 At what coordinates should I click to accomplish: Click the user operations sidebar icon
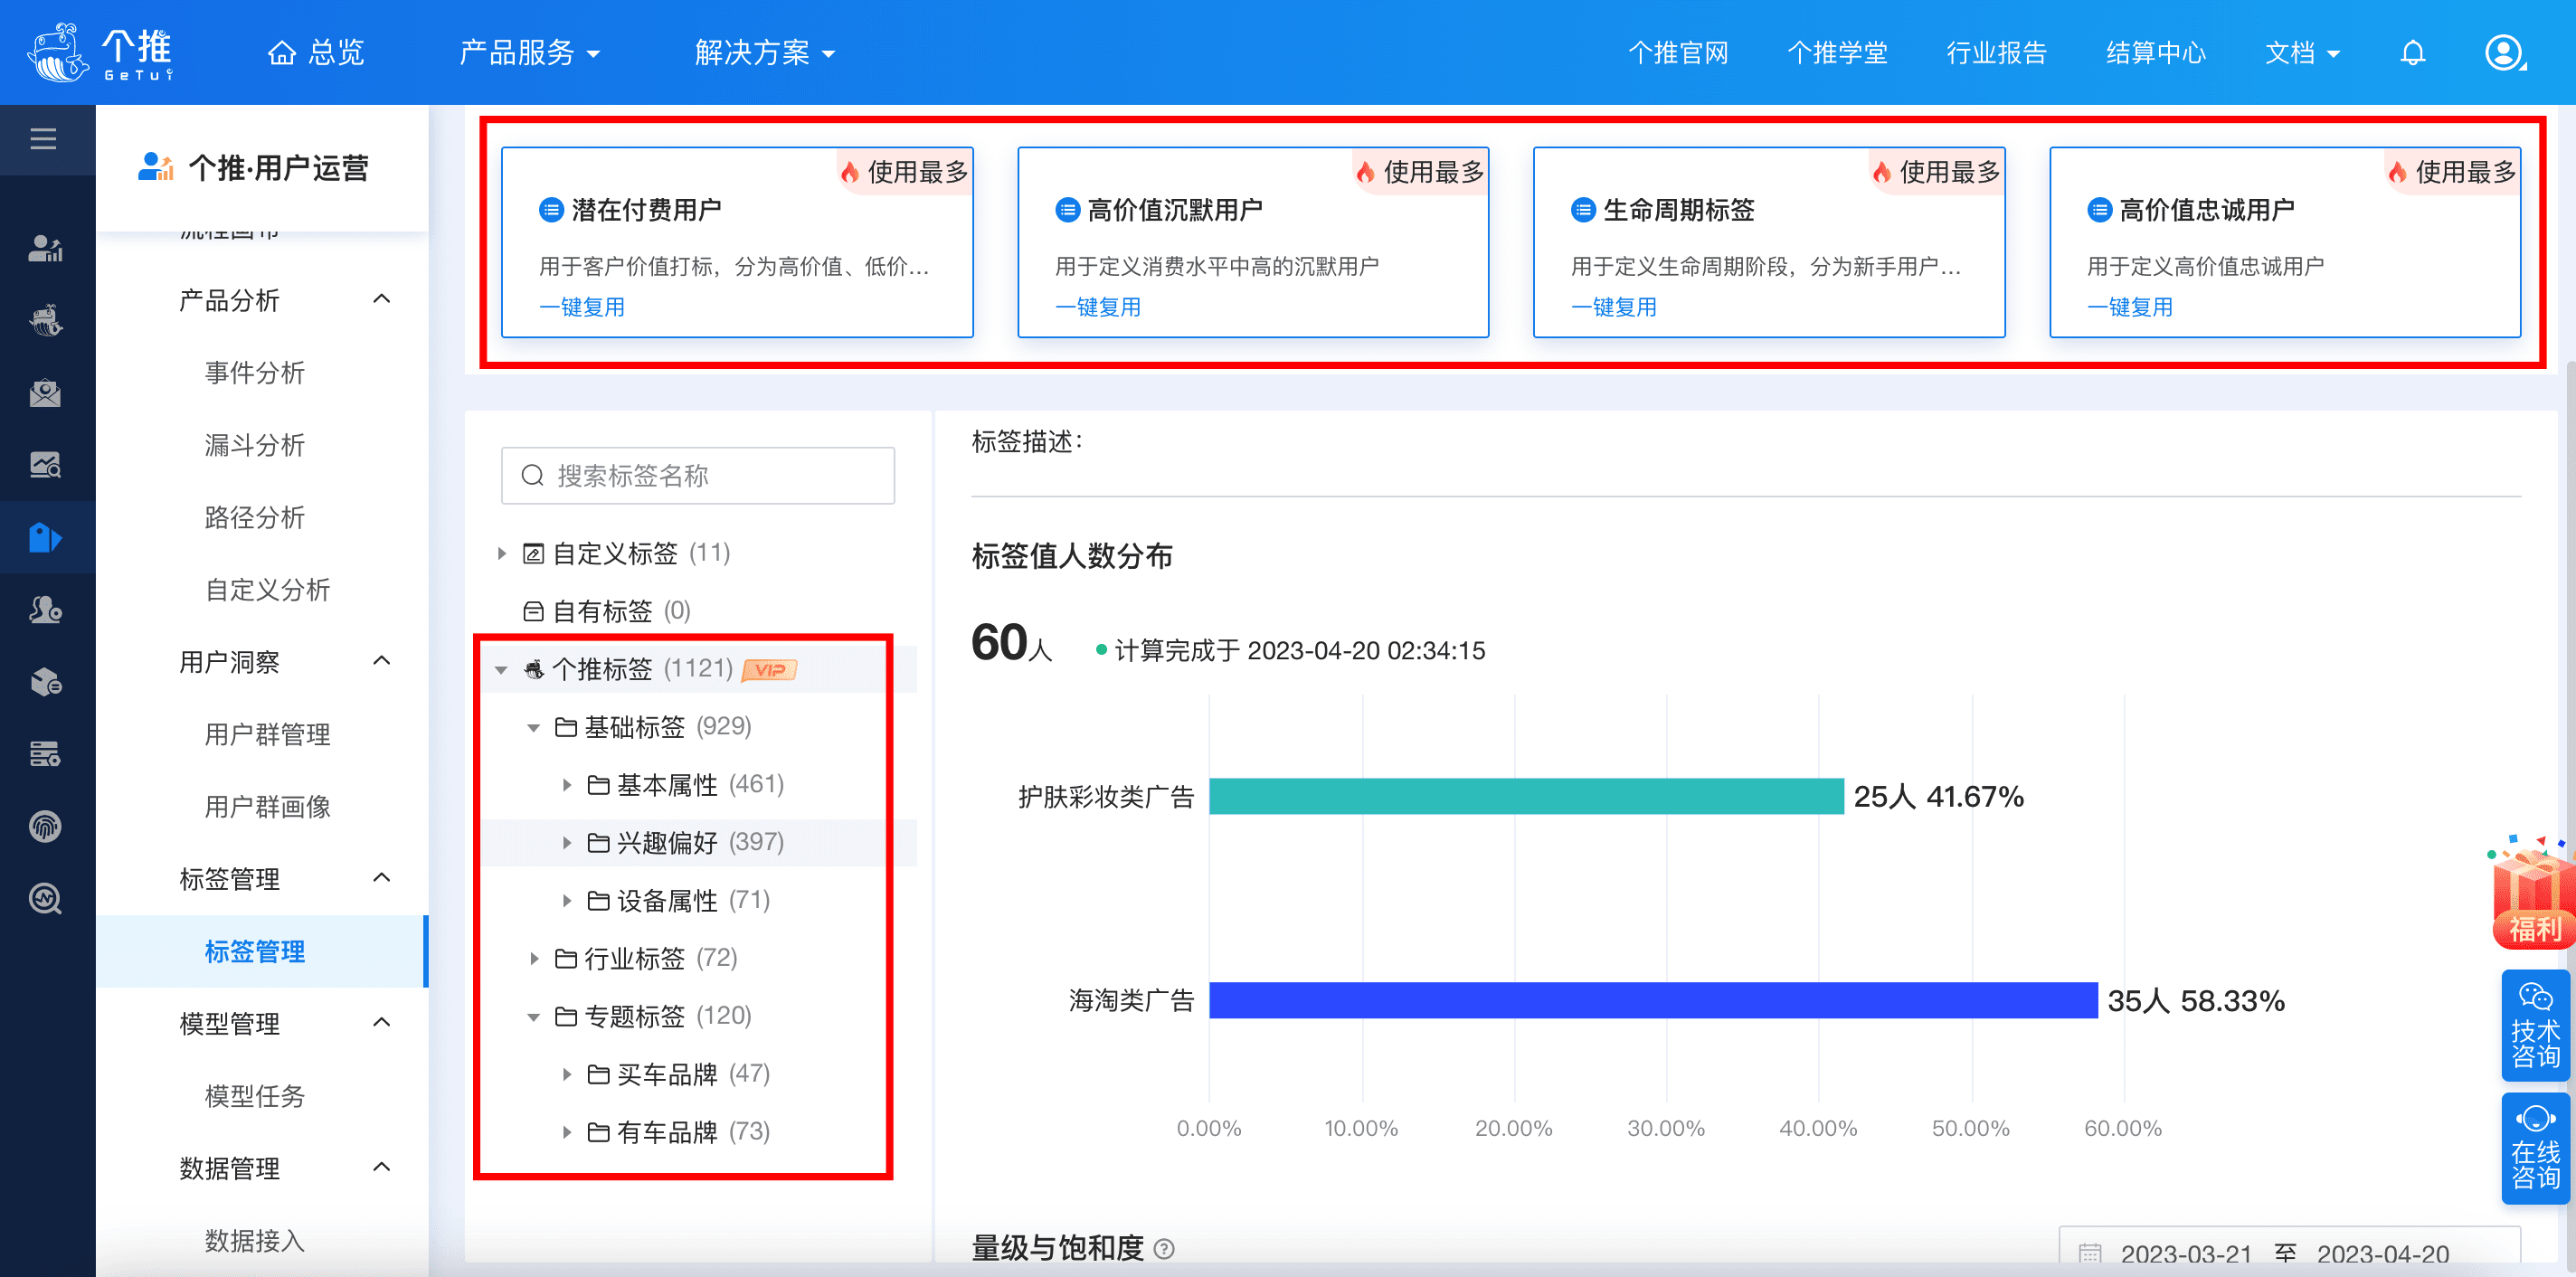coord(45,248)
